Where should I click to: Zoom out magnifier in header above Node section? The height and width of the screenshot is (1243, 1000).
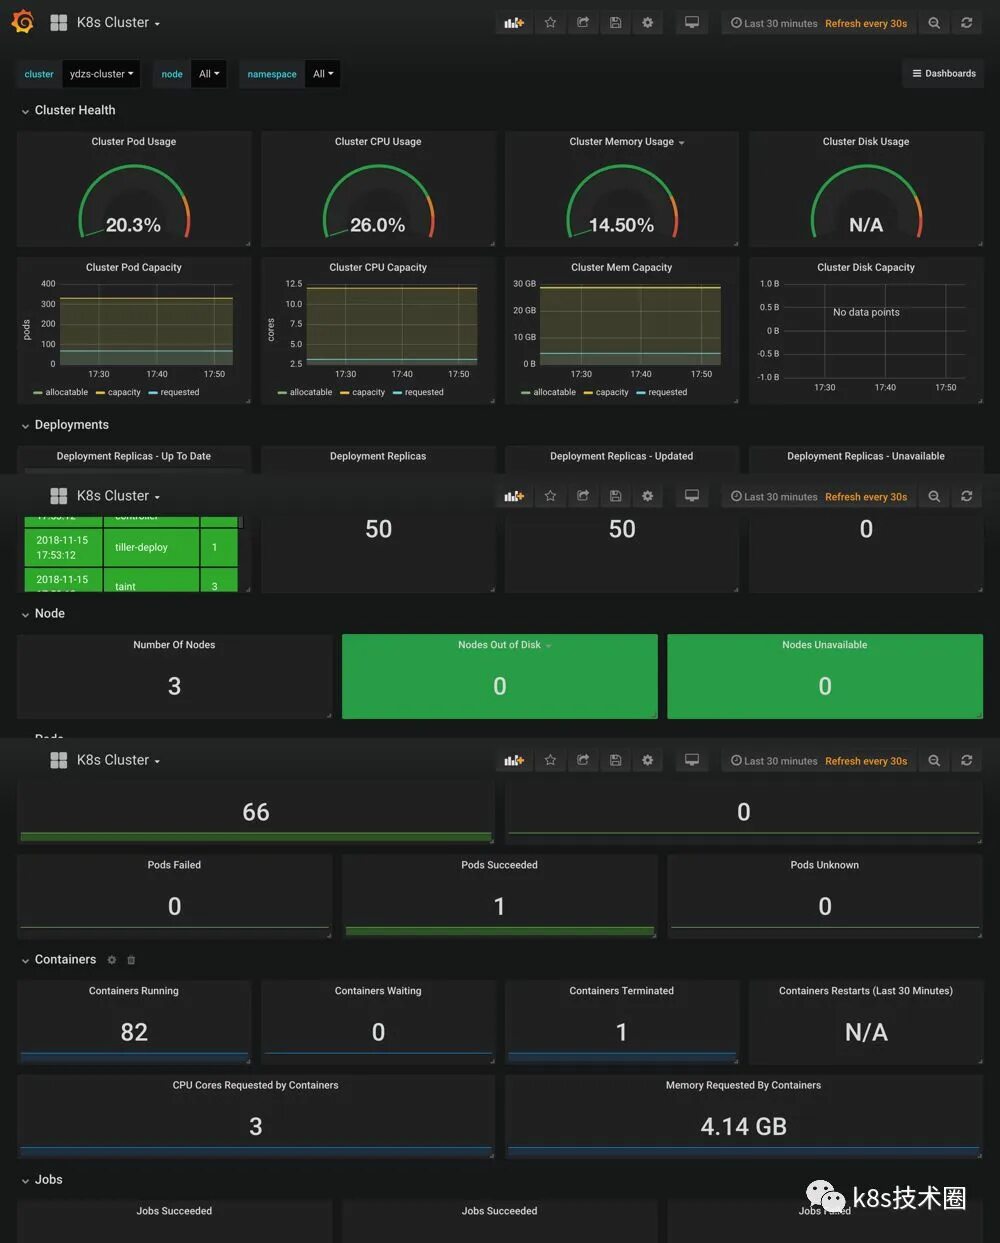934,496
